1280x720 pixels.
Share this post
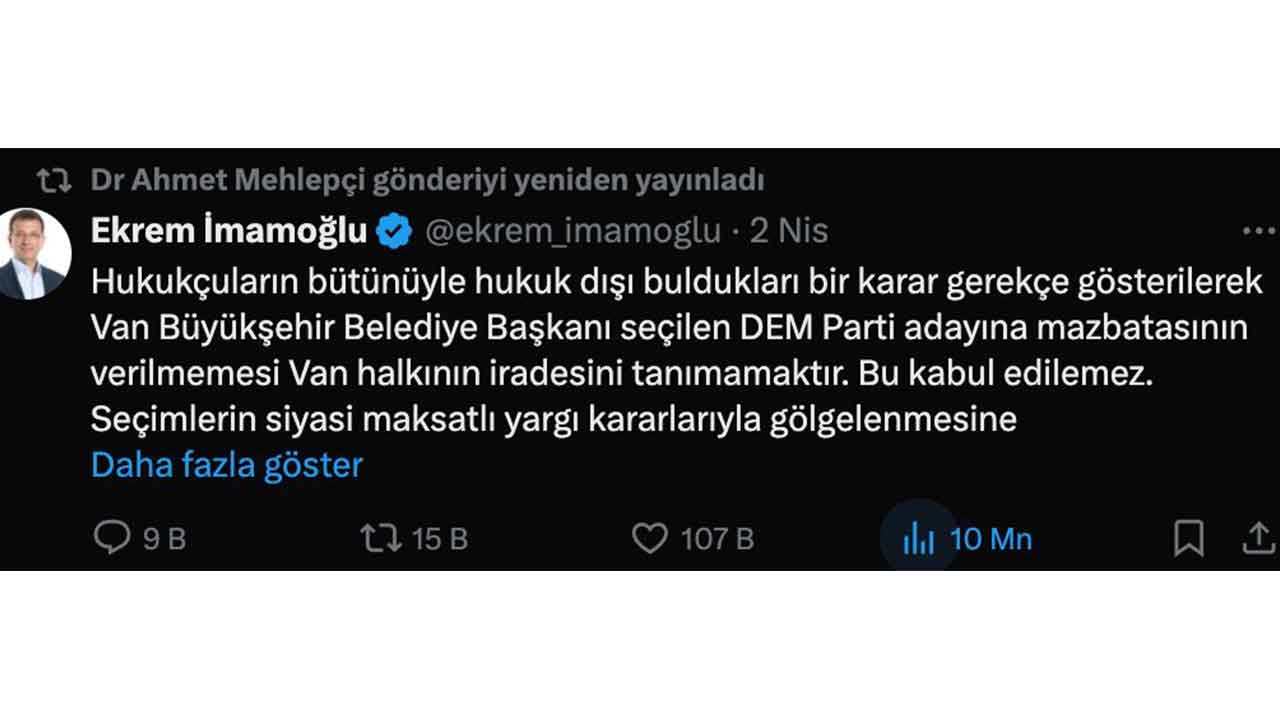[x=1258, y=538]
